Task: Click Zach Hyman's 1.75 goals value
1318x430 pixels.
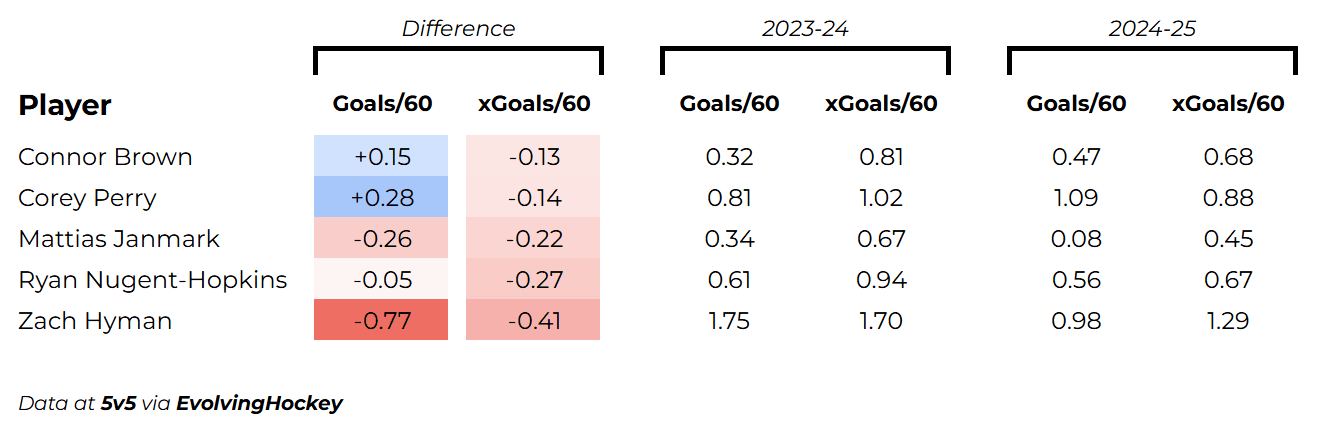Action: point(729,321)
